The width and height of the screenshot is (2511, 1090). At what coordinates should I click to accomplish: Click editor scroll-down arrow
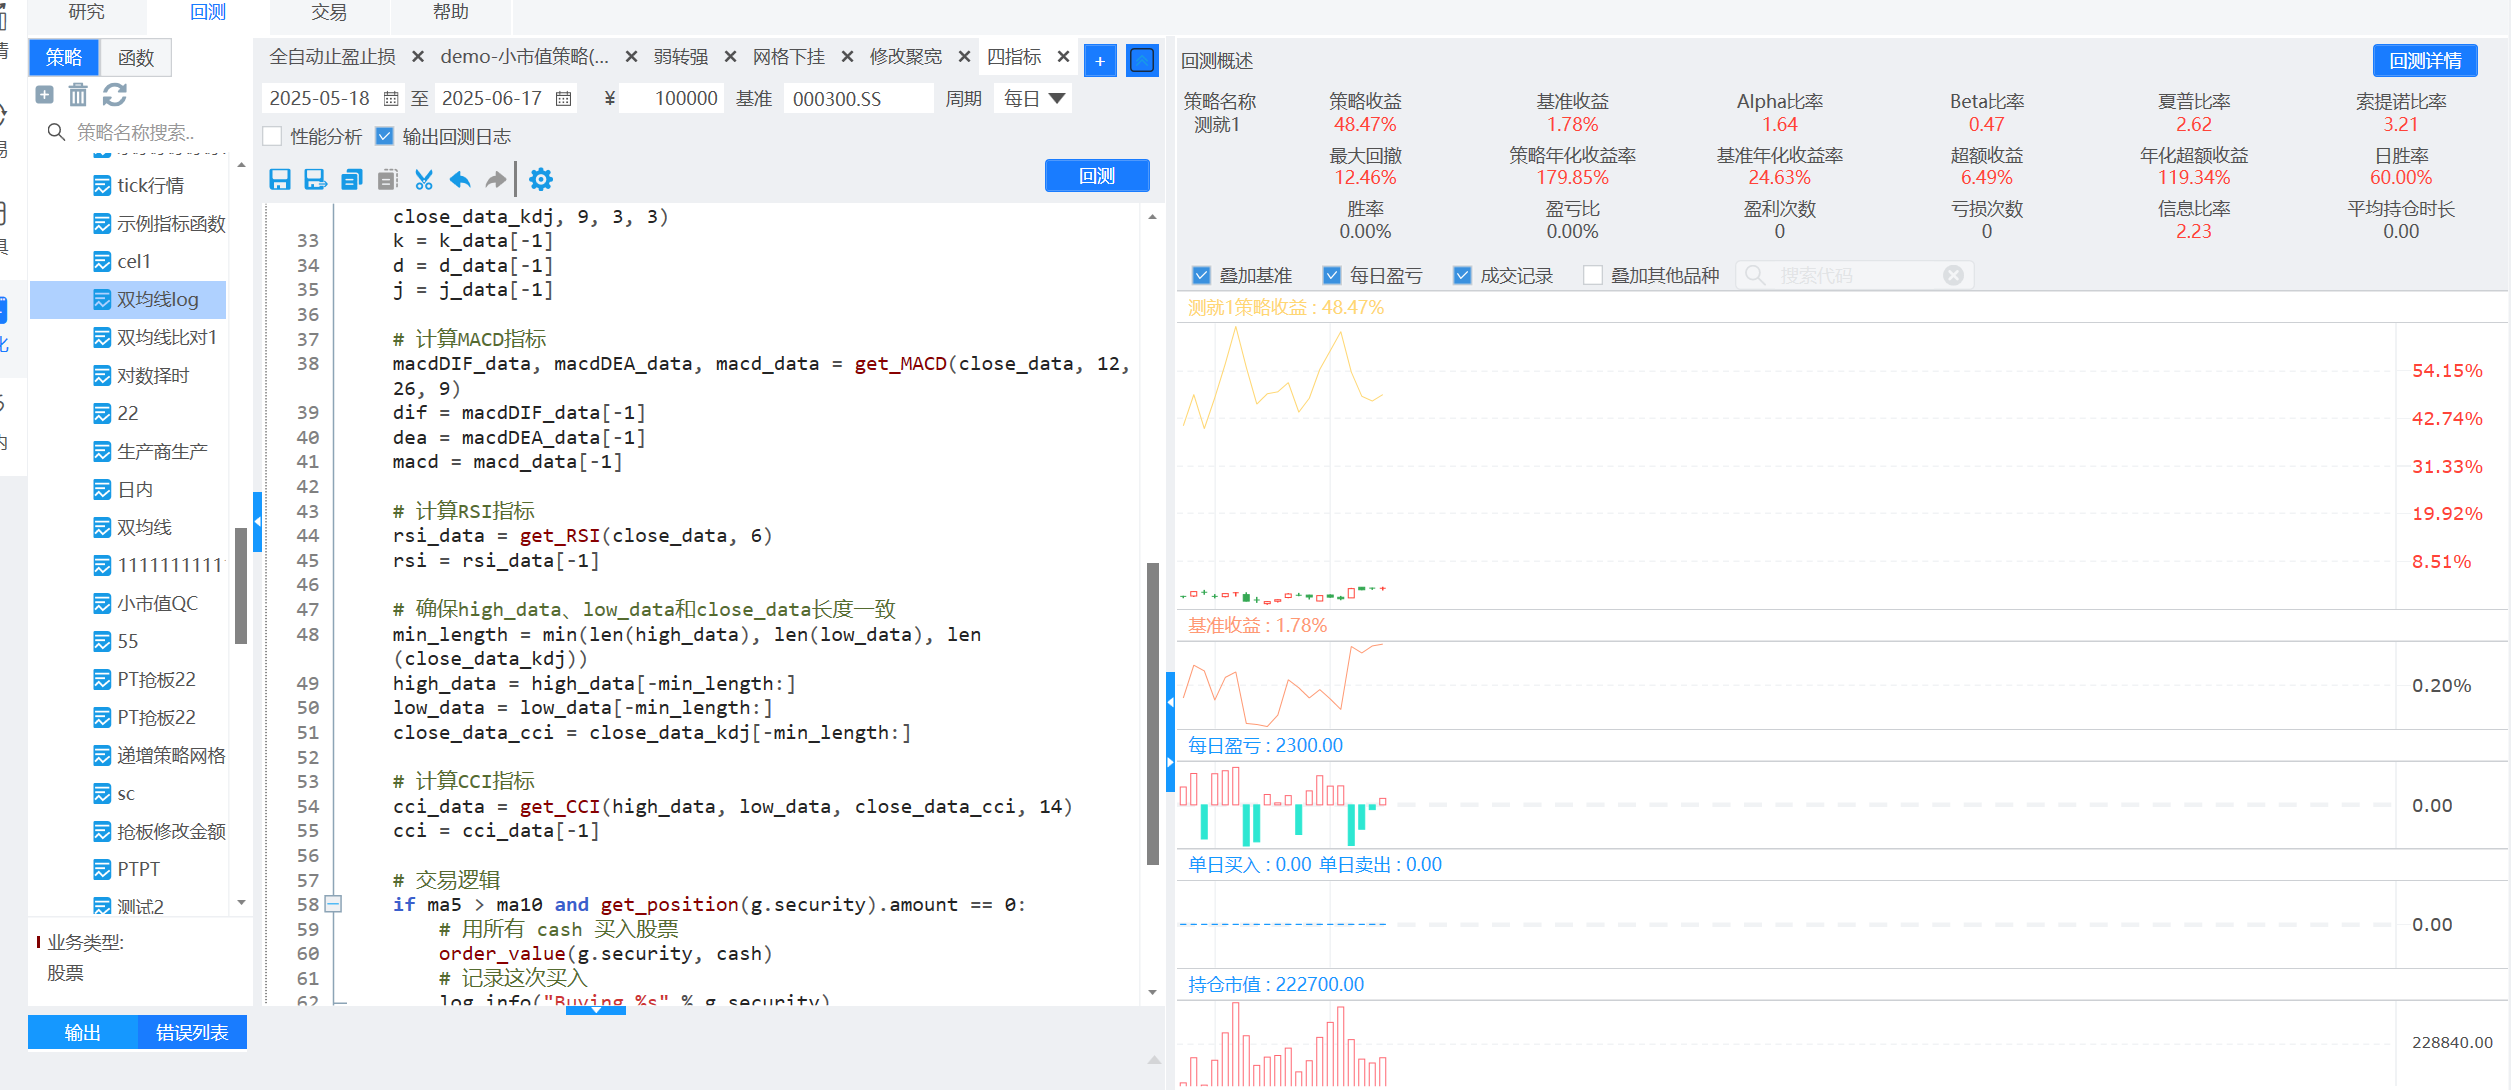[1152, 992]
